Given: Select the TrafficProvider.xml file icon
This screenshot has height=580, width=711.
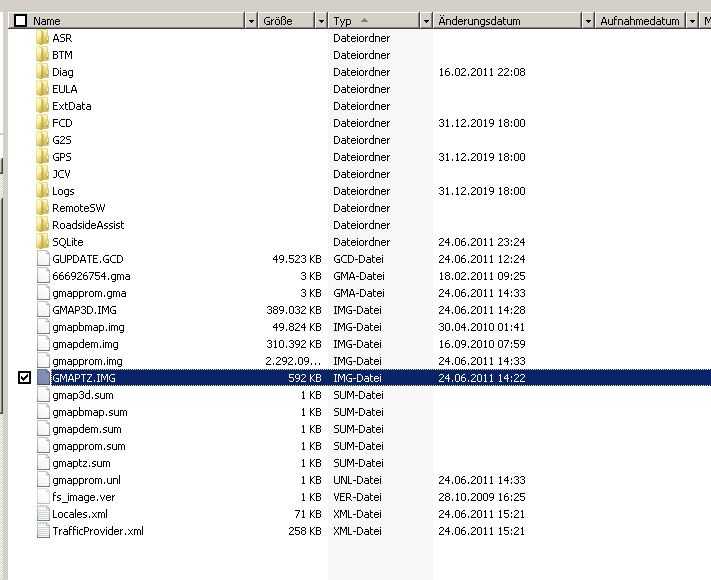Looking at the screenshot, I should (42, 531).
